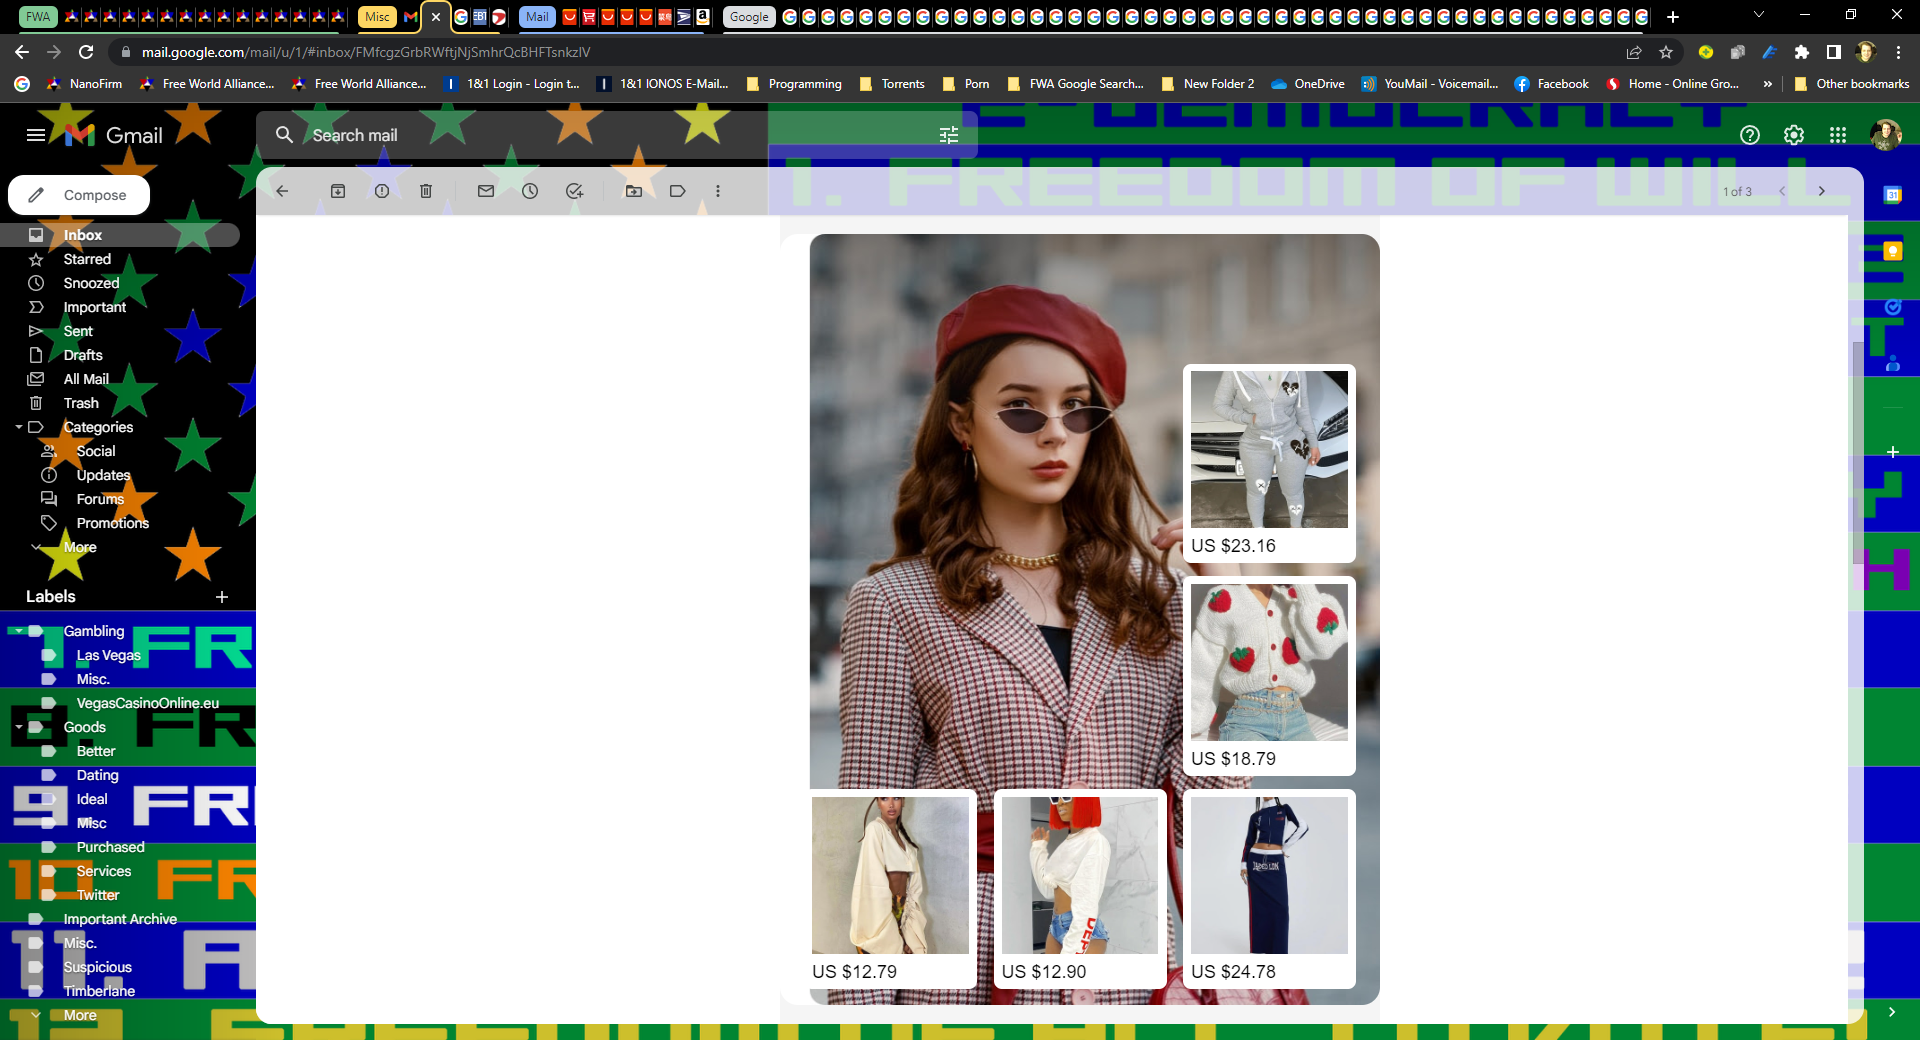Add this email to Tasks
Viewport: 1920px width, 1040px height.
click(574, 191)
